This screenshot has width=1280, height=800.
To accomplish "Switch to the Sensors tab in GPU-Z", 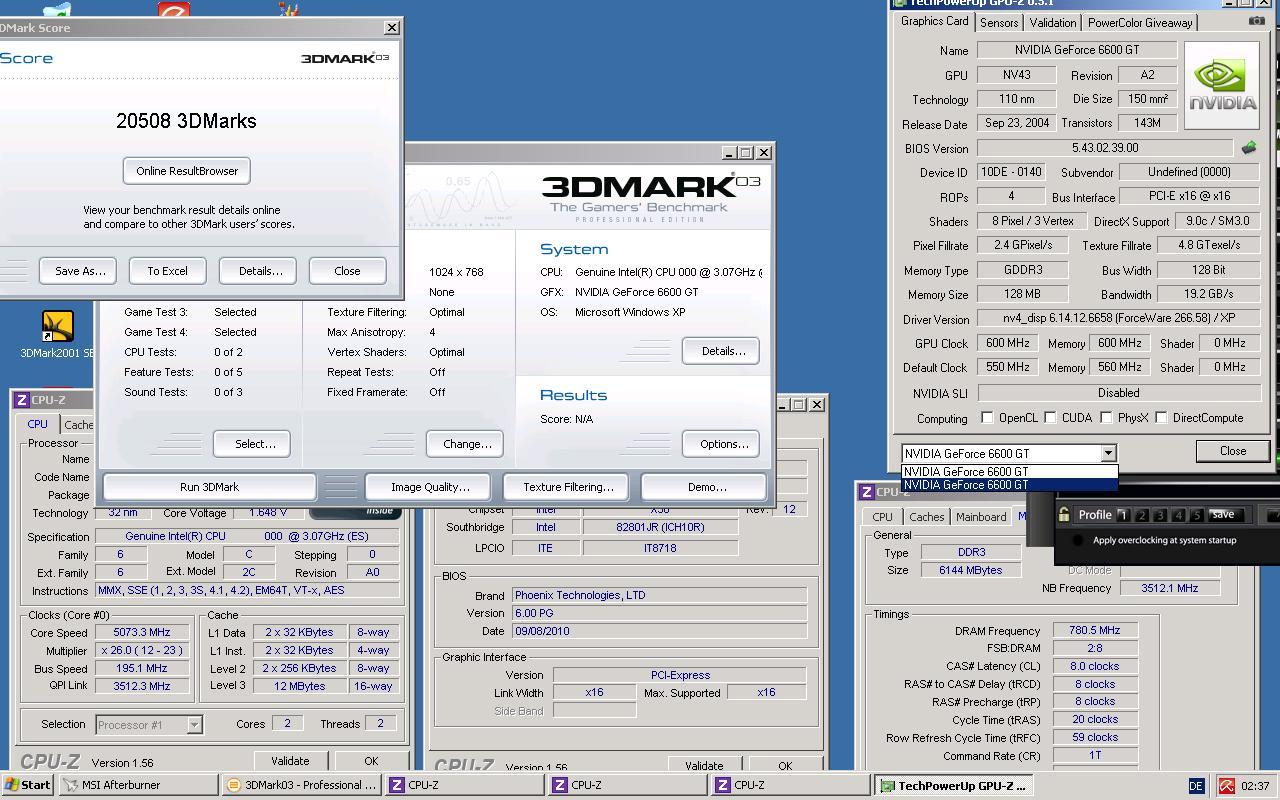I will pyautogui.click(x=999, y=22).
